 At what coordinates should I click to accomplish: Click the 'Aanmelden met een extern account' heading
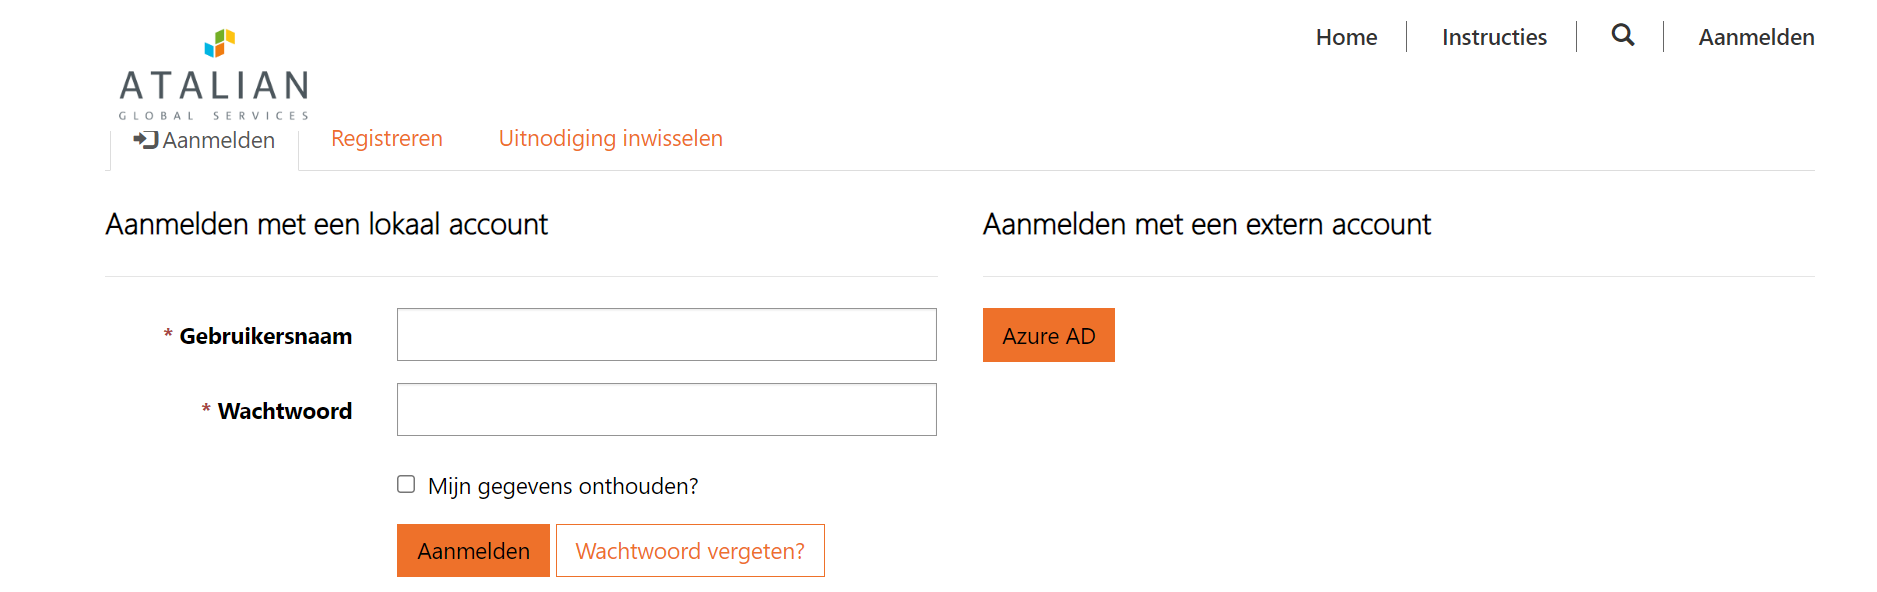point(1206,224)
